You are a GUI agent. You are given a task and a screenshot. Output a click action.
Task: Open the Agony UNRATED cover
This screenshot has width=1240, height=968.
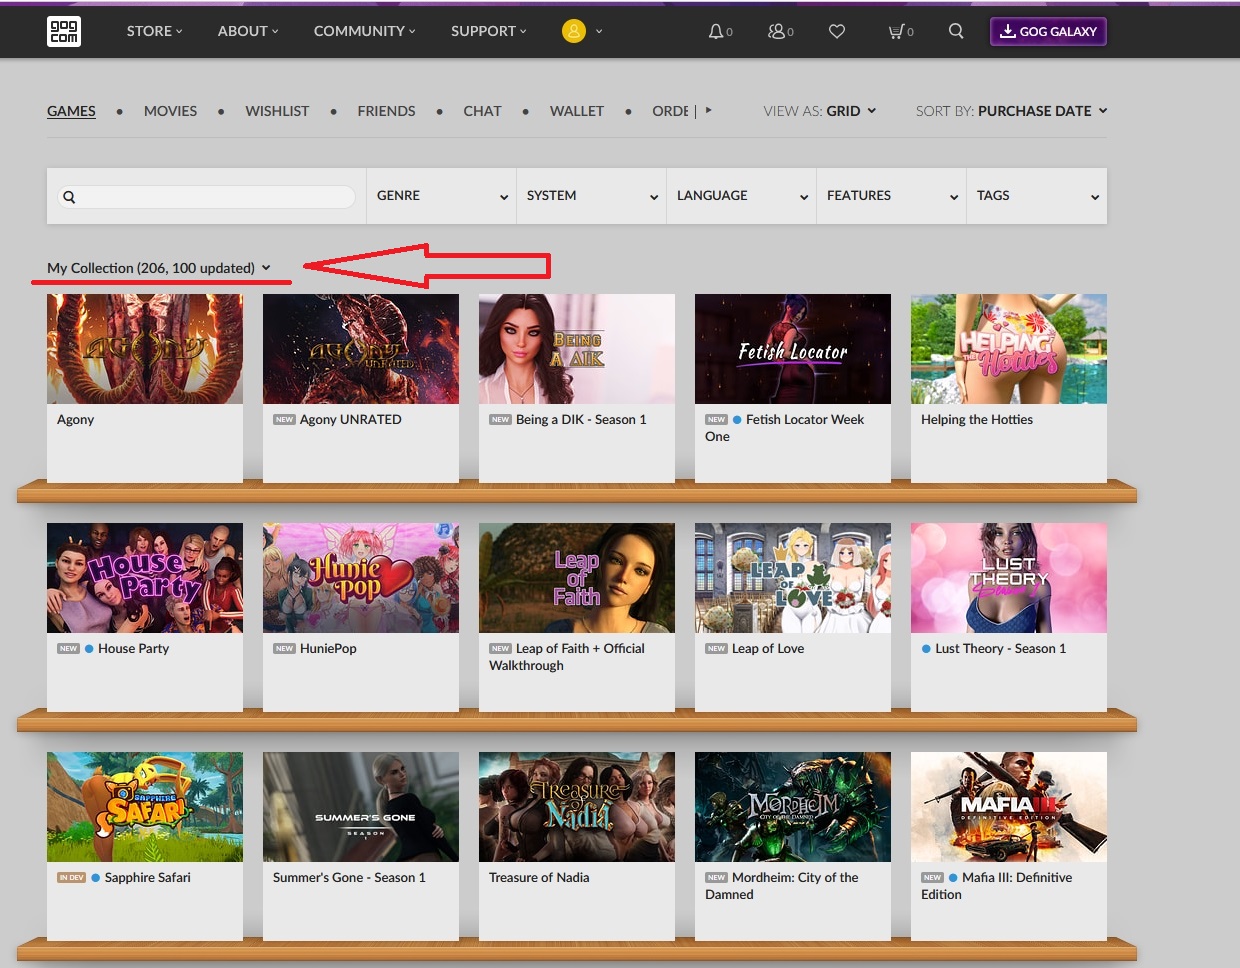click(361, 349)
